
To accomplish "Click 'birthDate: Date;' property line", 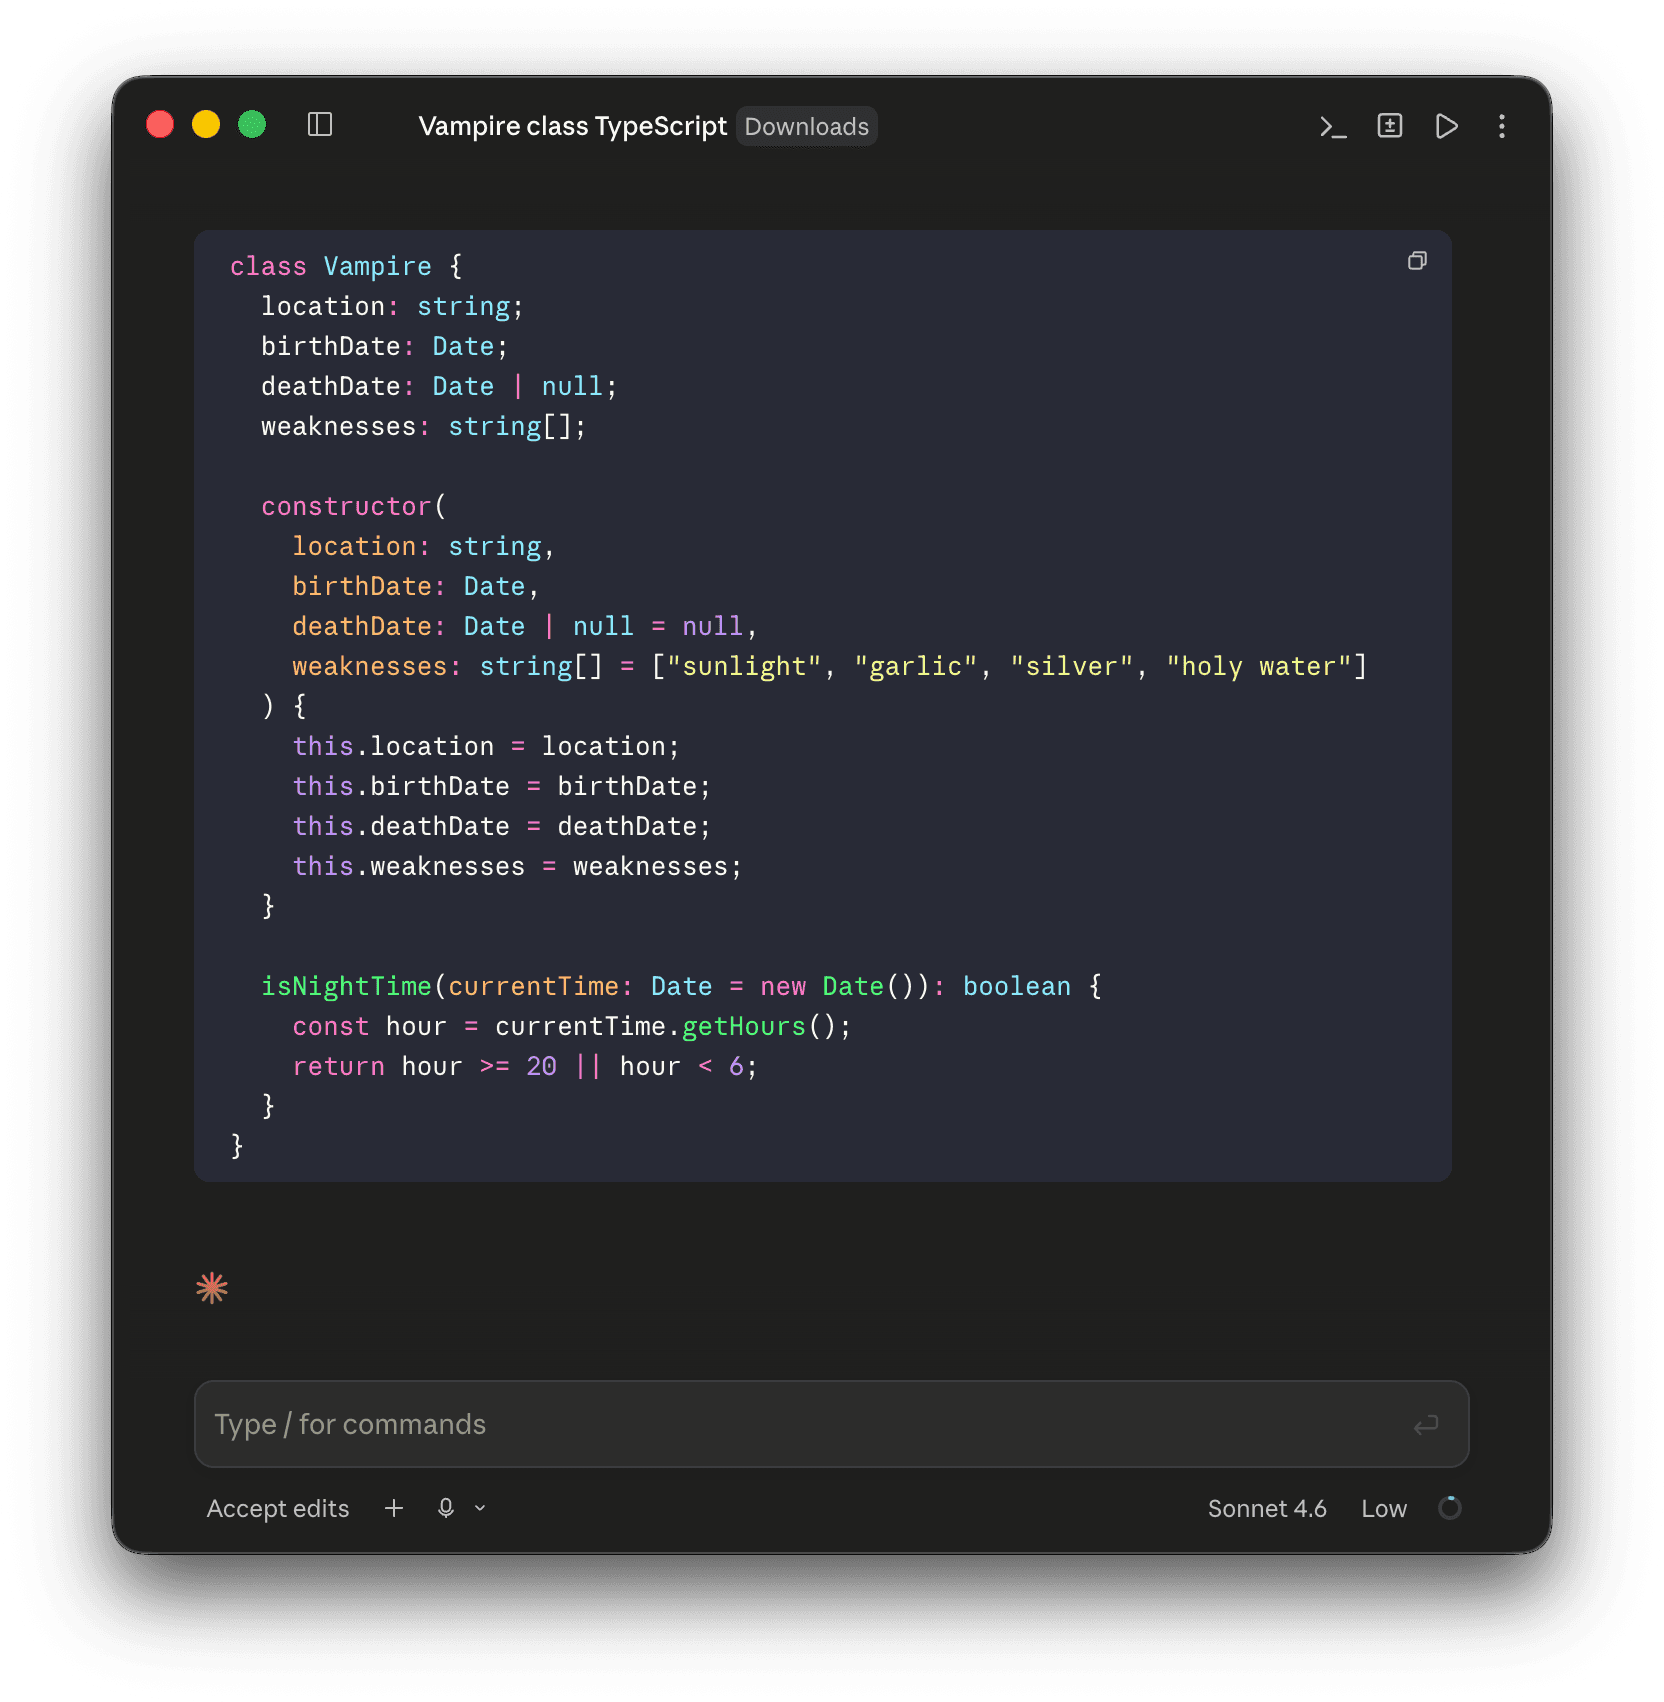I will point(385,346).
